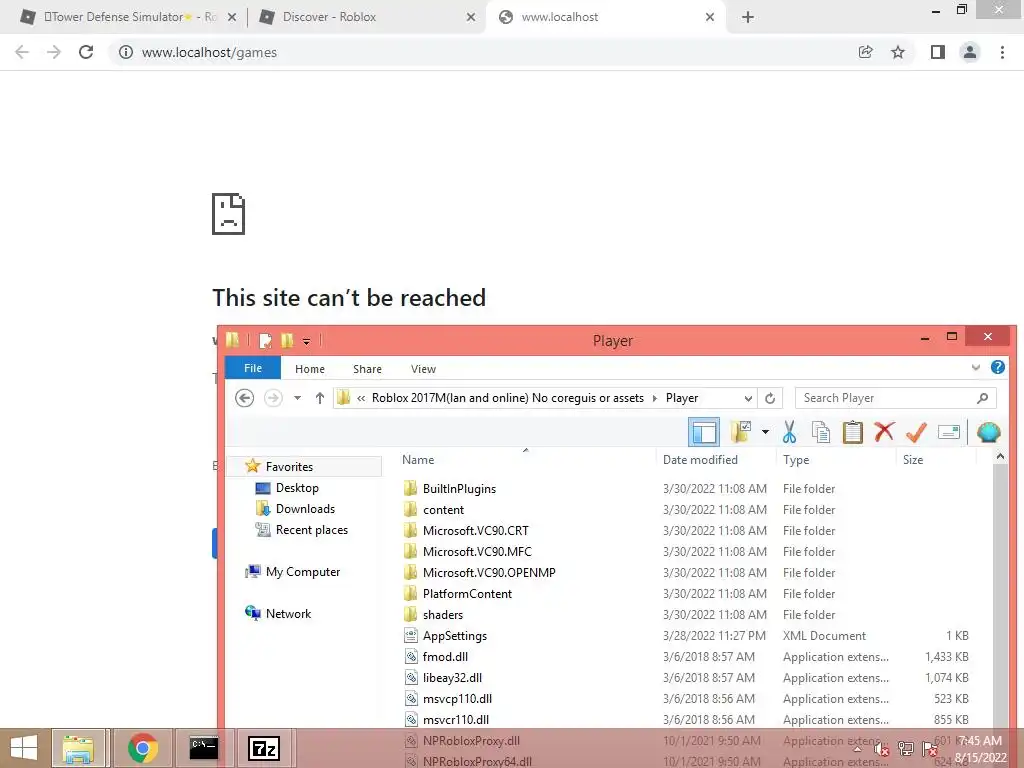Click the Rename icon in toolbar

[948, 432]
